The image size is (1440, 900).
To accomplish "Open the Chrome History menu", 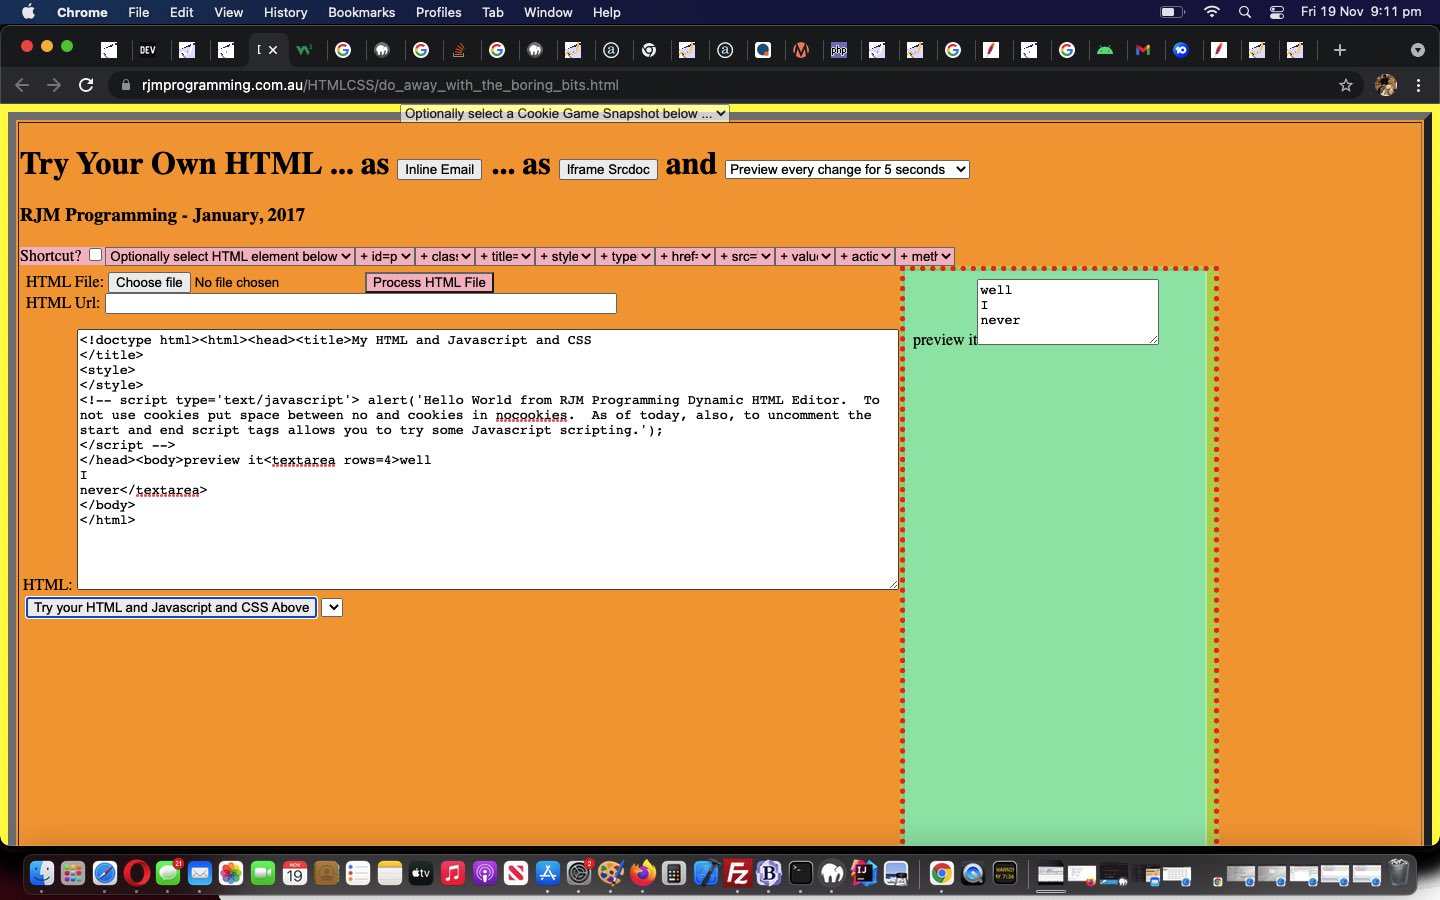I will 285,12.
